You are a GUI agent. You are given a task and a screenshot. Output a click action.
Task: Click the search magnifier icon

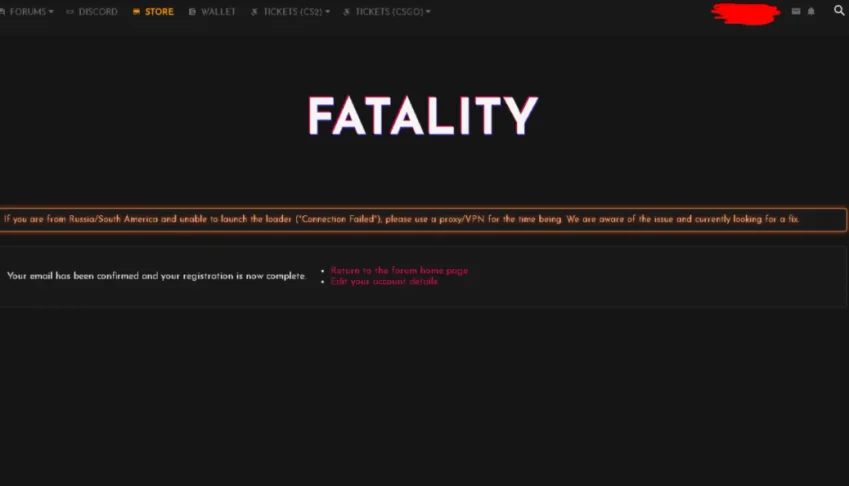(x=839, y=11)
